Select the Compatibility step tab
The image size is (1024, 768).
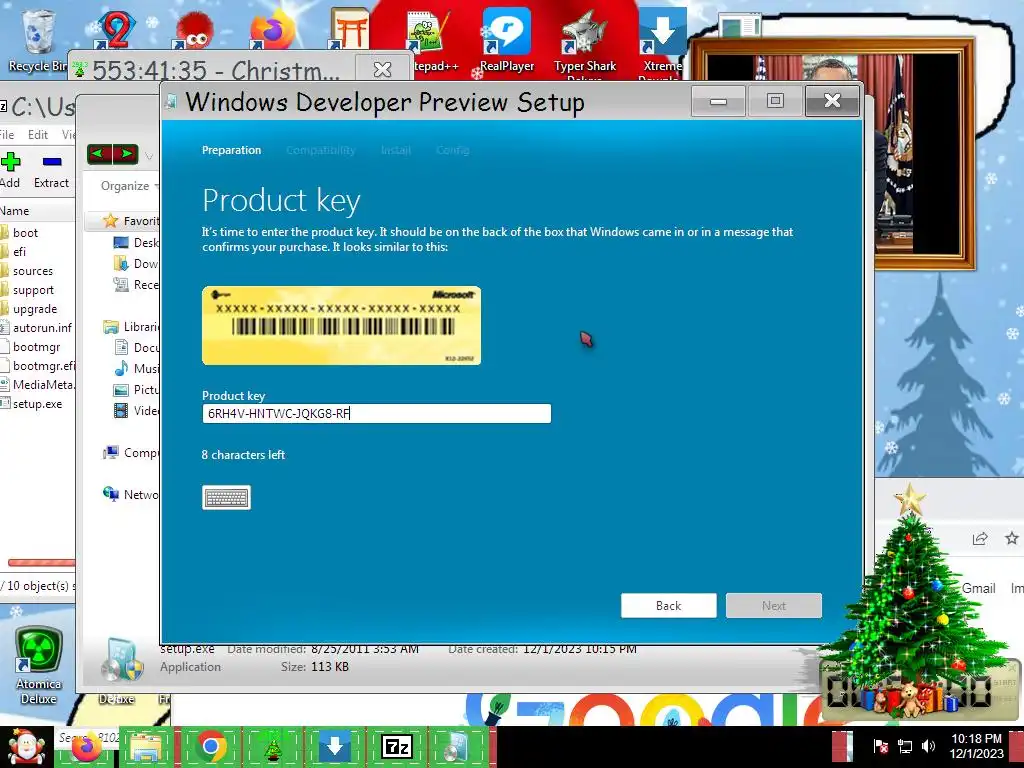(321, 150)
